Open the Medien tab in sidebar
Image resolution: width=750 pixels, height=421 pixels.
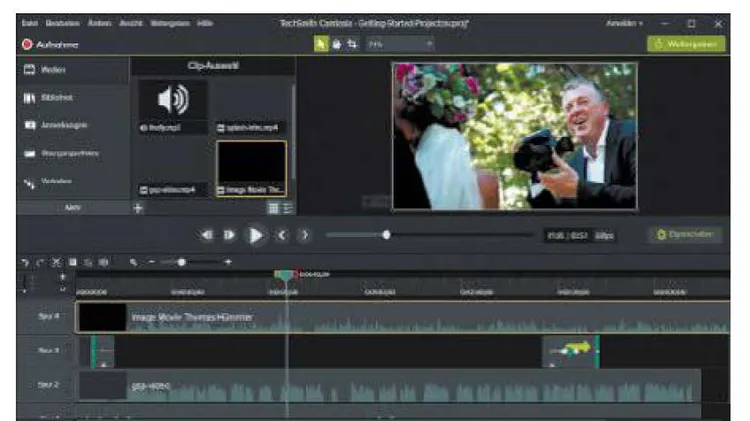pyautogui.click(x=73, y=70)
